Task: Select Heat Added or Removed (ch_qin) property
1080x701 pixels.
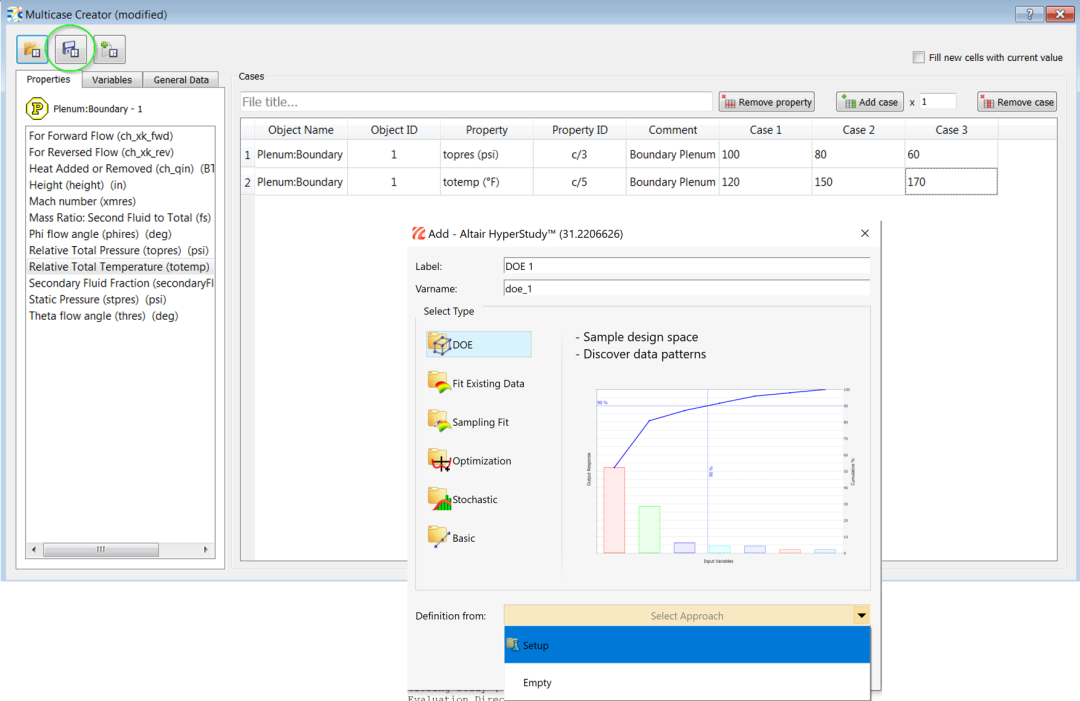Action: coord(121,169)
